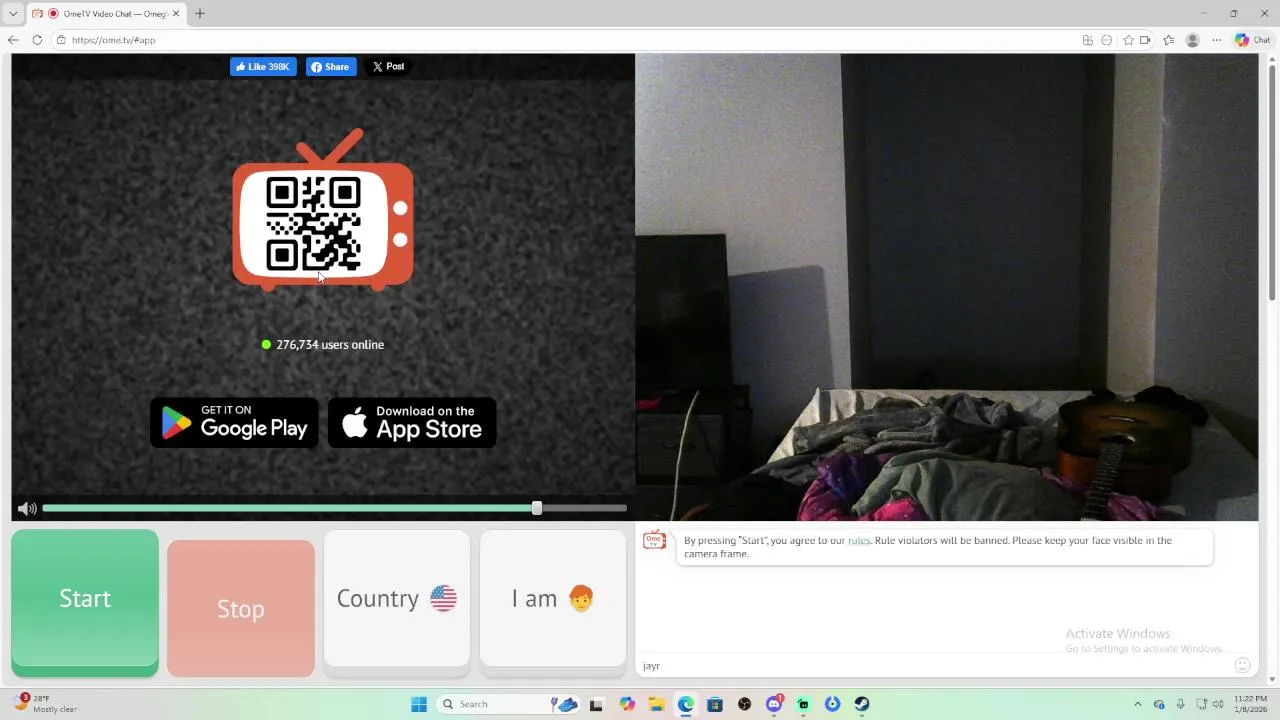This screenshot has width=1280, height=720.
Task: Open File Explorer from taskbar
Action: click(x=656, y=704)
